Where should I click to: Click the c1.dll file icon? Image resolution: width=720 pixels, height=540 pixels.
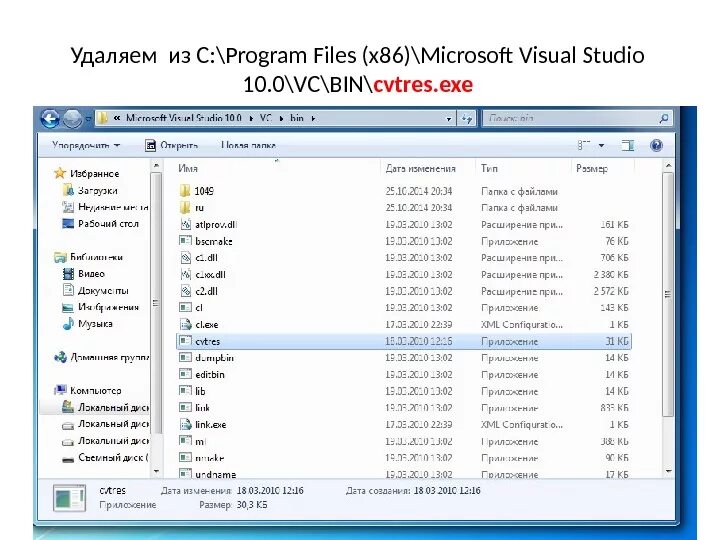click(185, 258)
